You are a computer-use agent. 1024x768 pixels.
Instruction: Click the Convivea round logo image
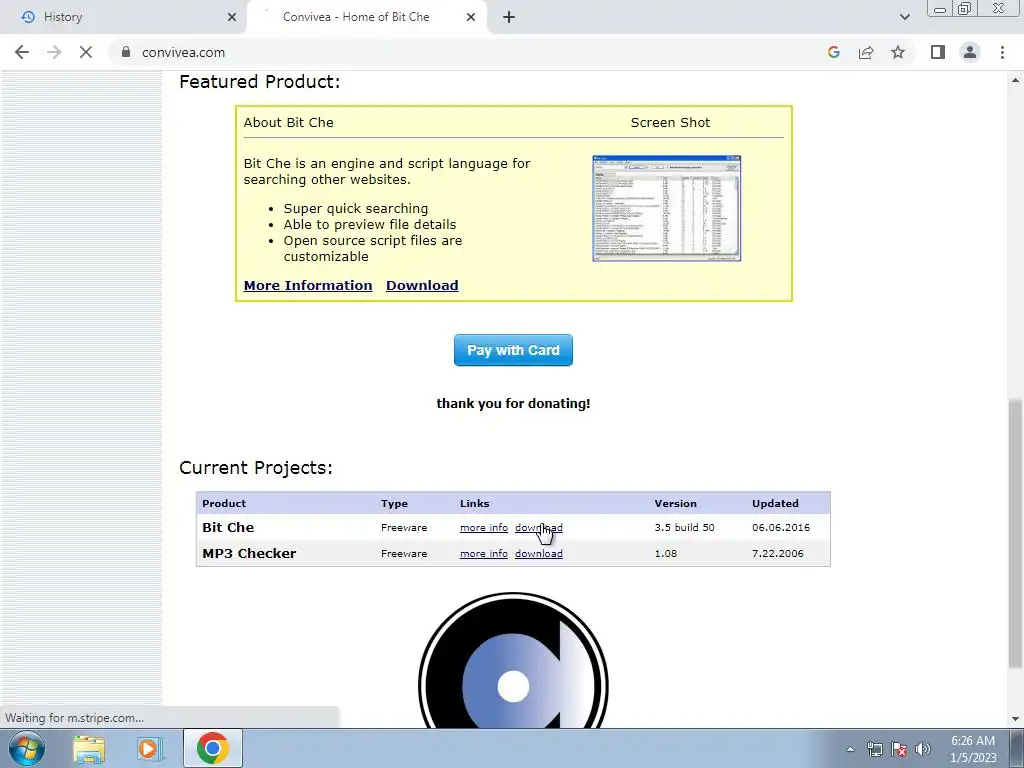pos(513,660)
